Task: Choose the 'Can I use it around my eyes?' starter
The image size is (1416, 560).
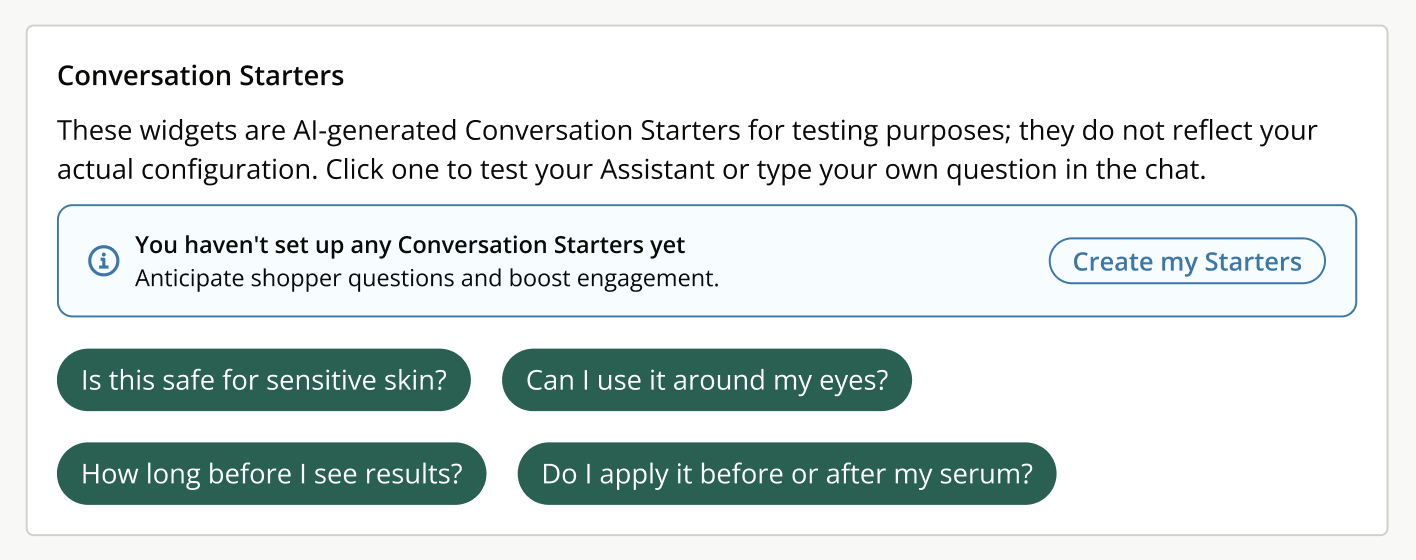Action: pyautogui.click(x=707, y=380)
